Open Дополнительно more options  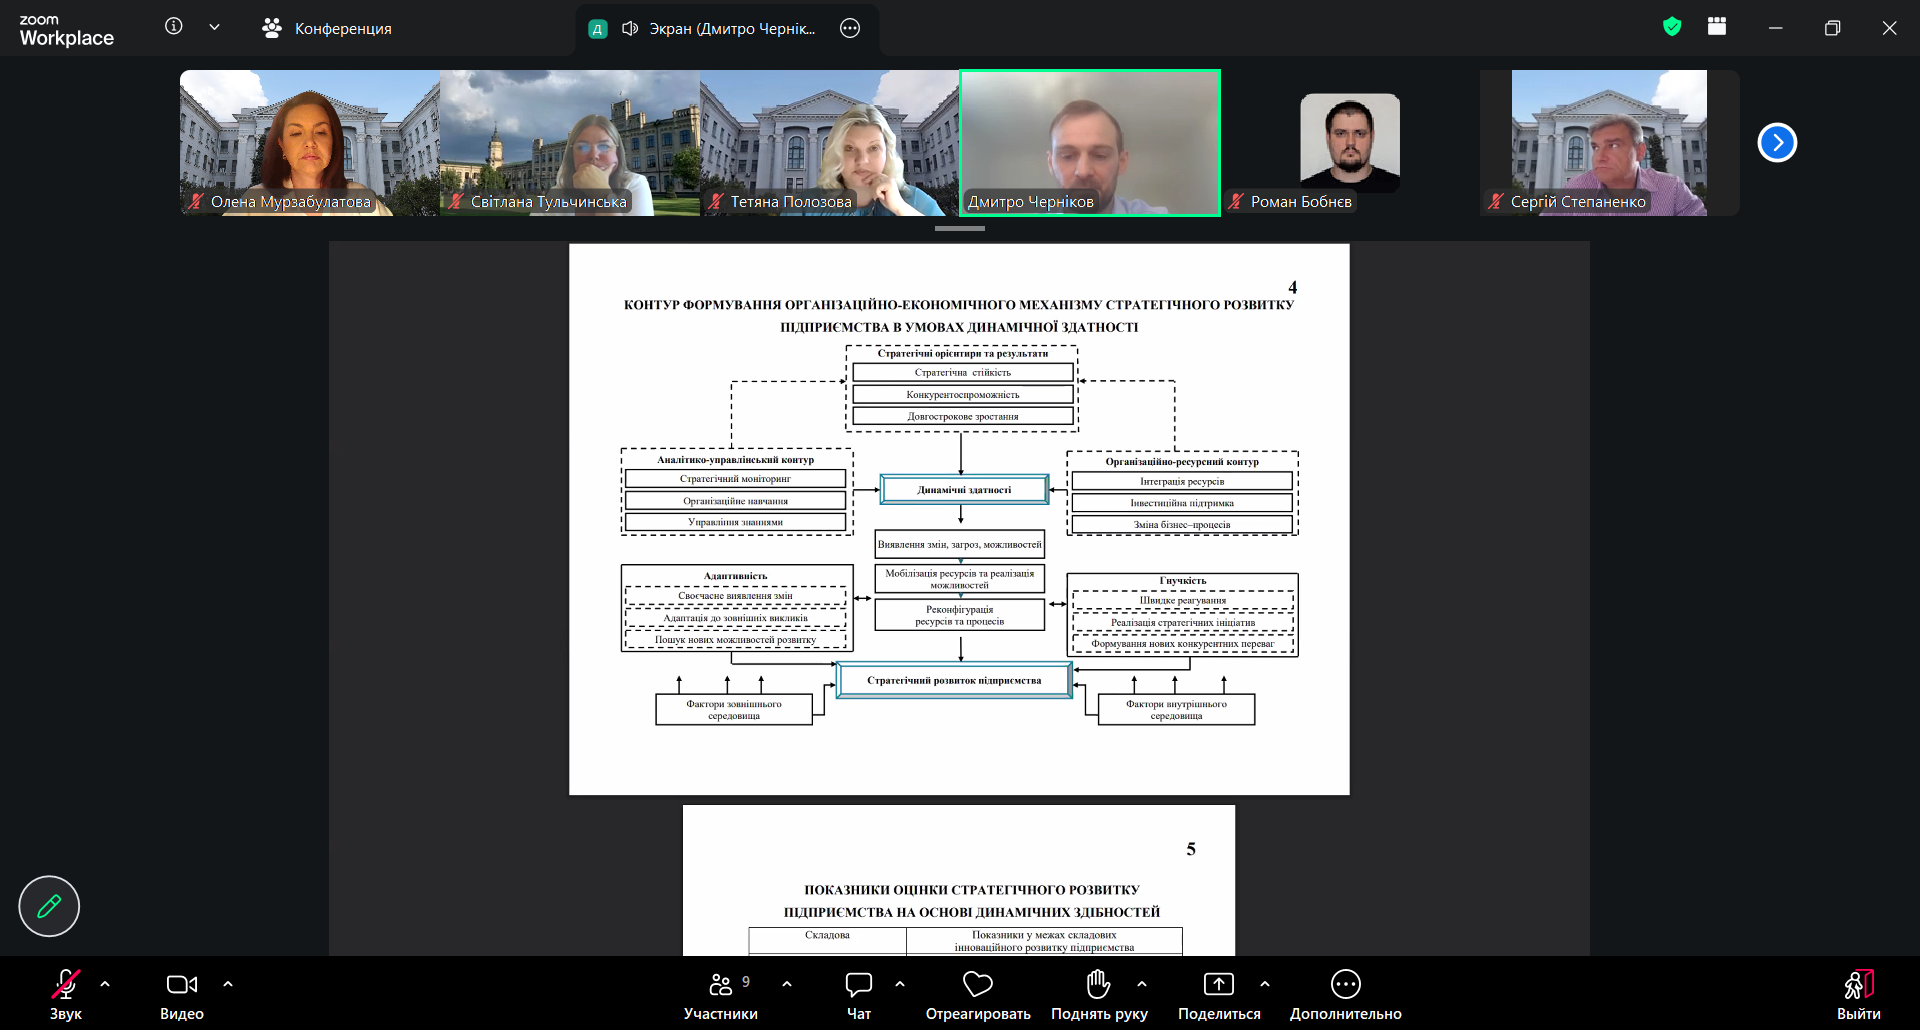[x=1346, y=995]
